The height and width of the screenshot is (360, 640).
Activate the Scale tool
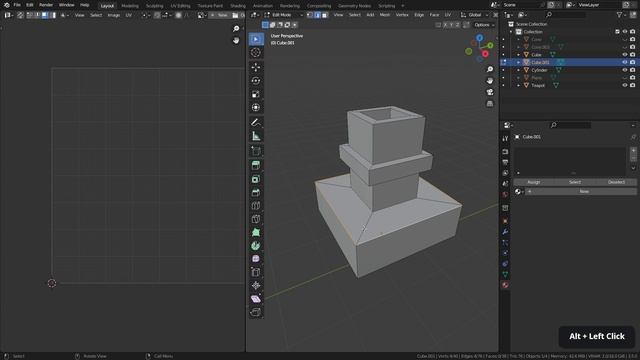[256, 94]
